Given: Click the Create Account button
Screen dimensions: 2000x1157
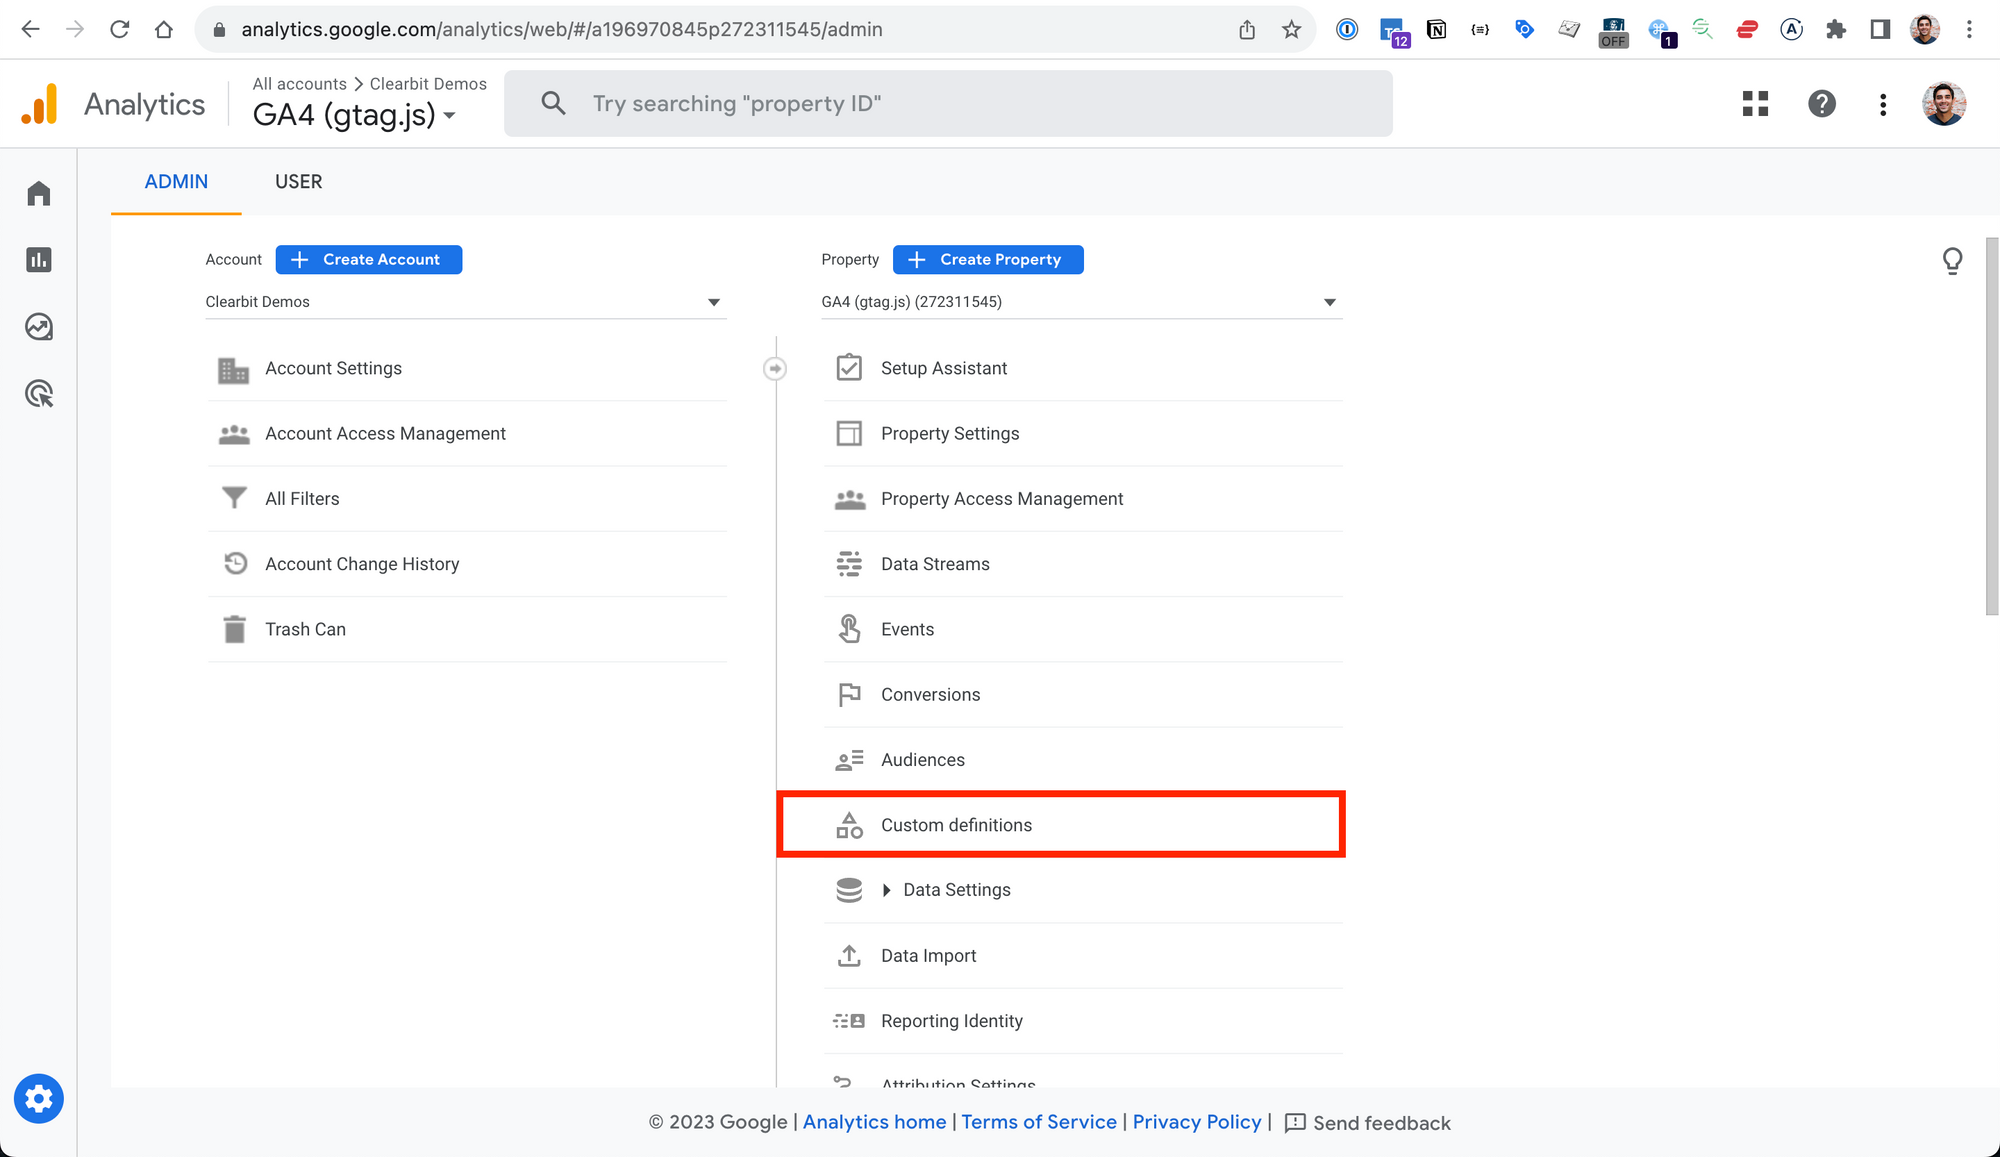Looking at the screenshot, I should (x=369, y=260).
